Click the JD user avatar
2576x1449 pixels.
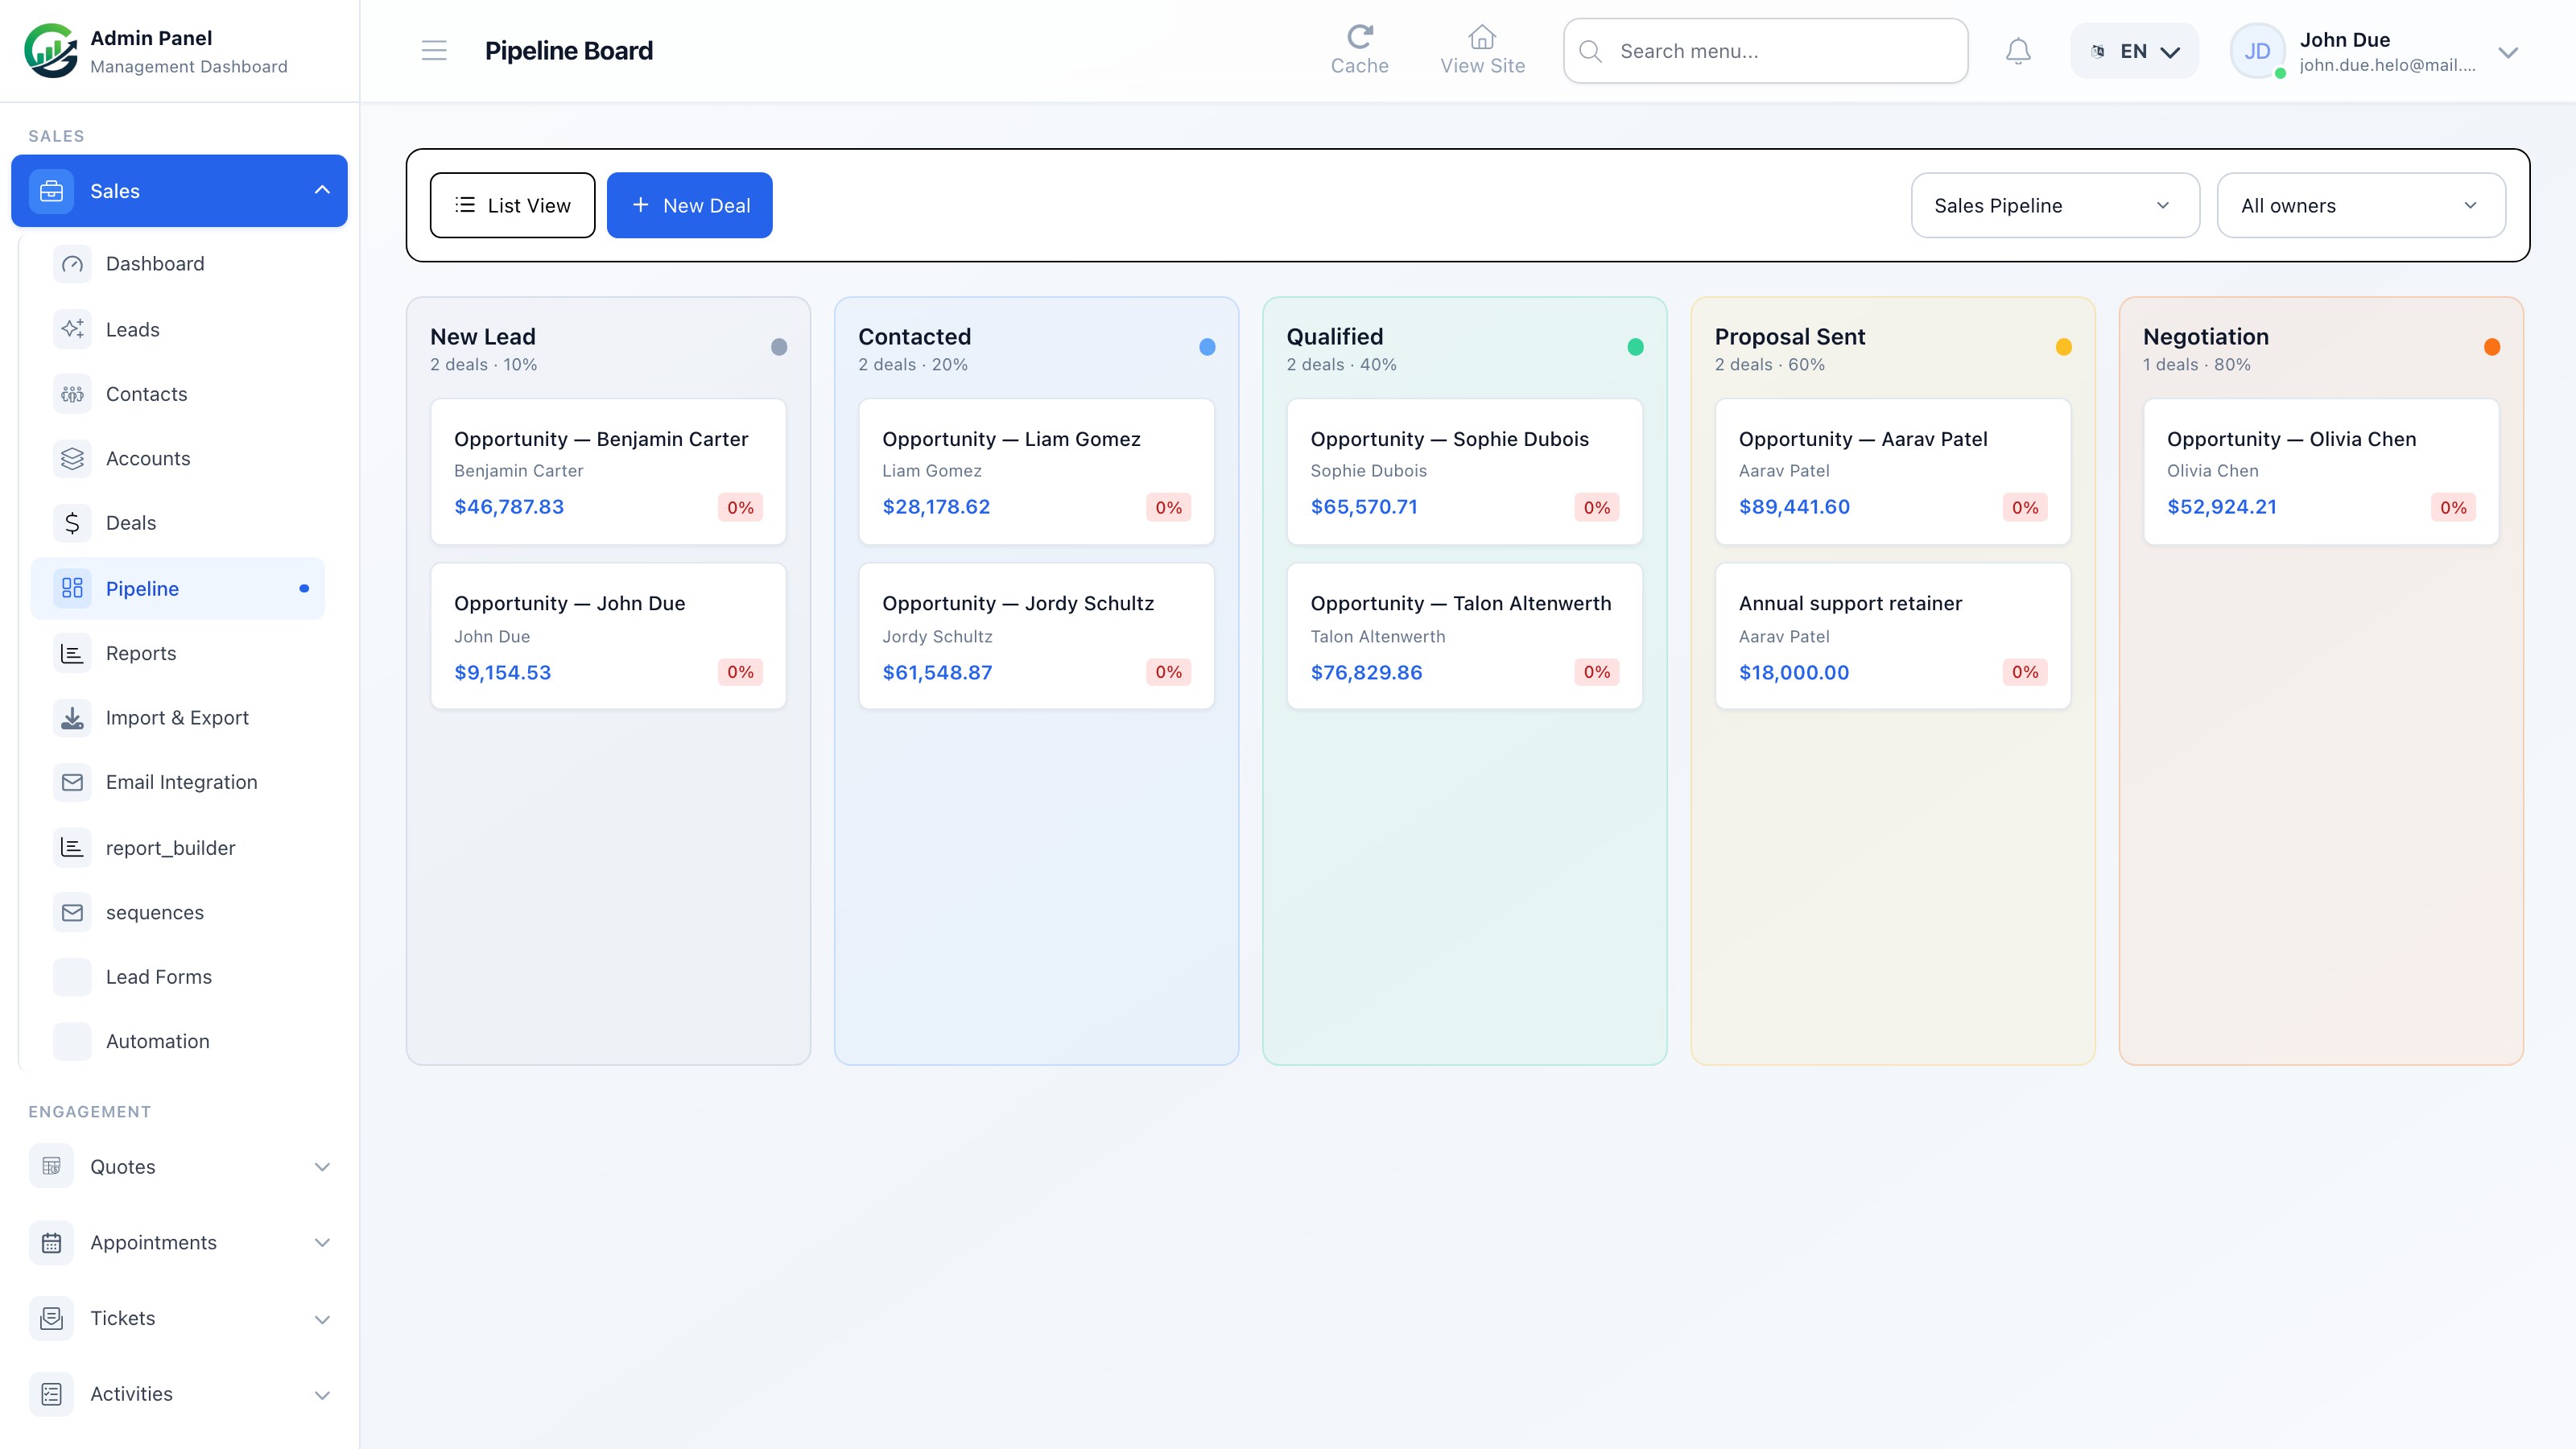coord(2257,51)
